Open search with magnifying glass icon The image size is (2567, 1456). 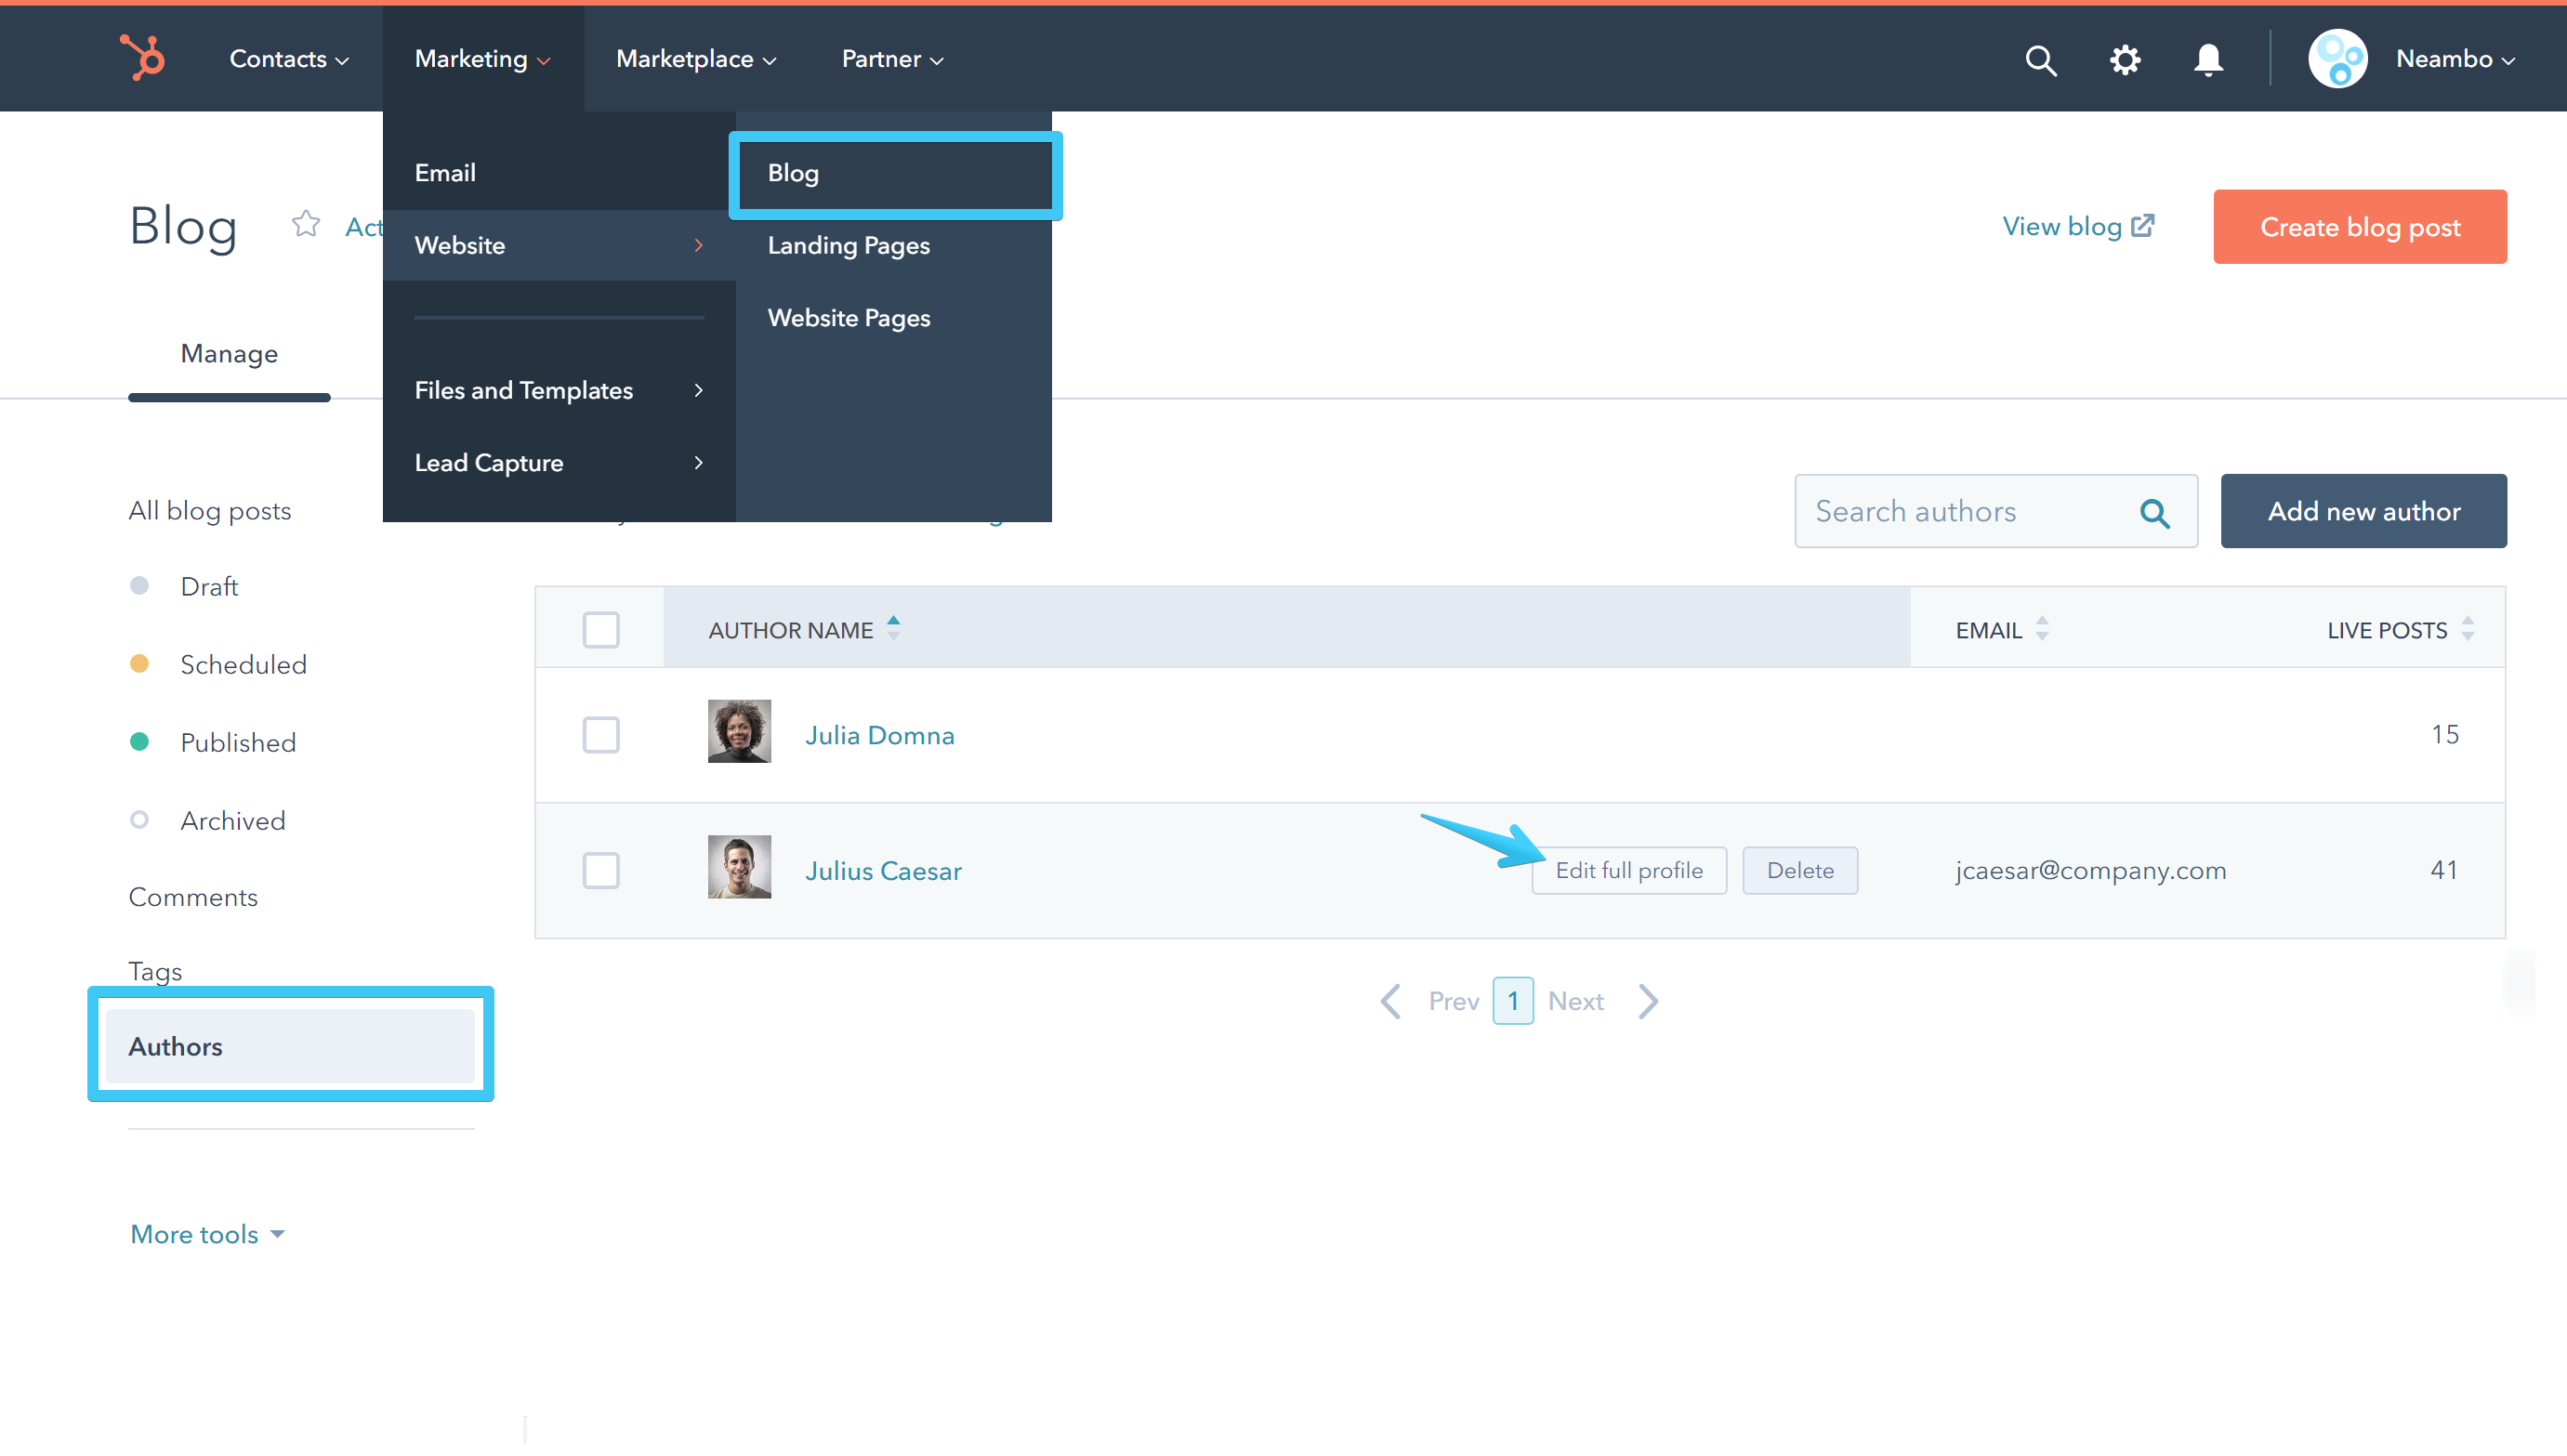tap(2040, 60)
